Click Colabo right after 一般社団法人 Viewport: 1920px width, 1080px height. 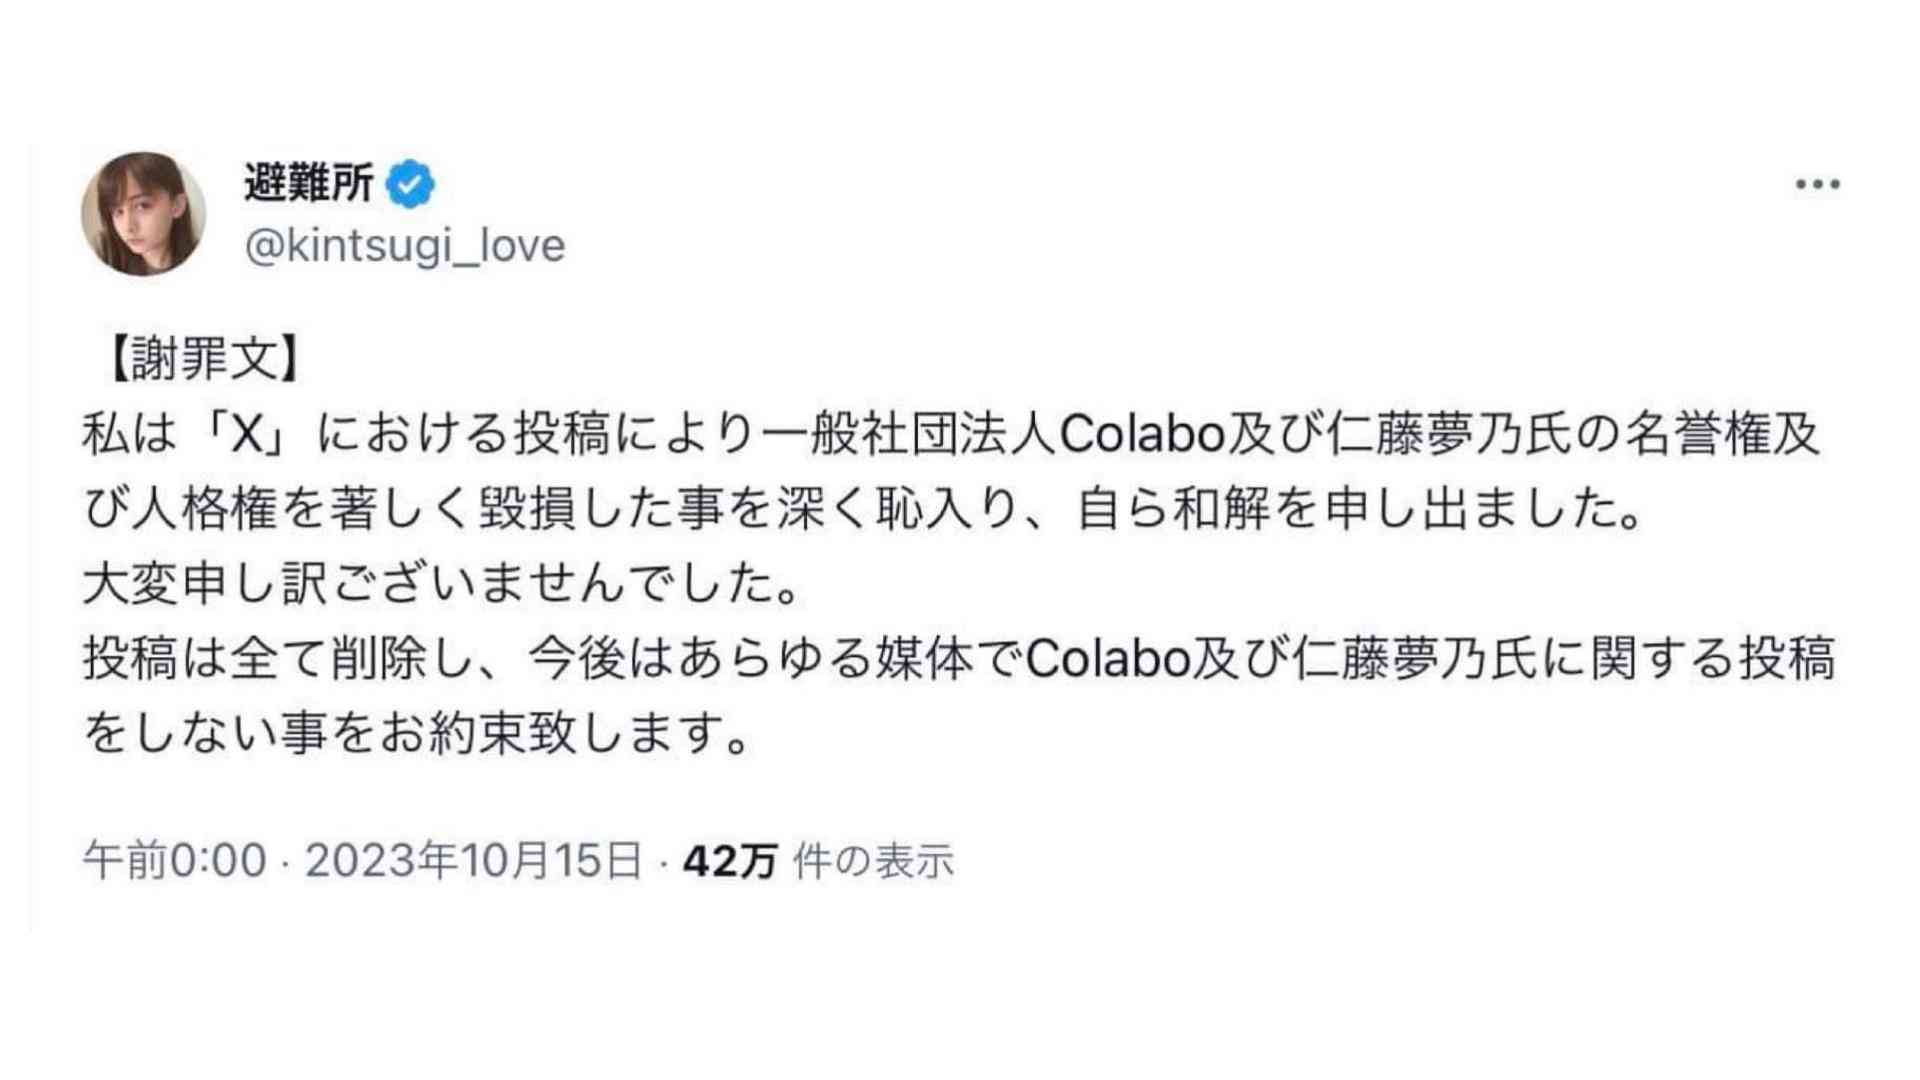(1142, 435)
